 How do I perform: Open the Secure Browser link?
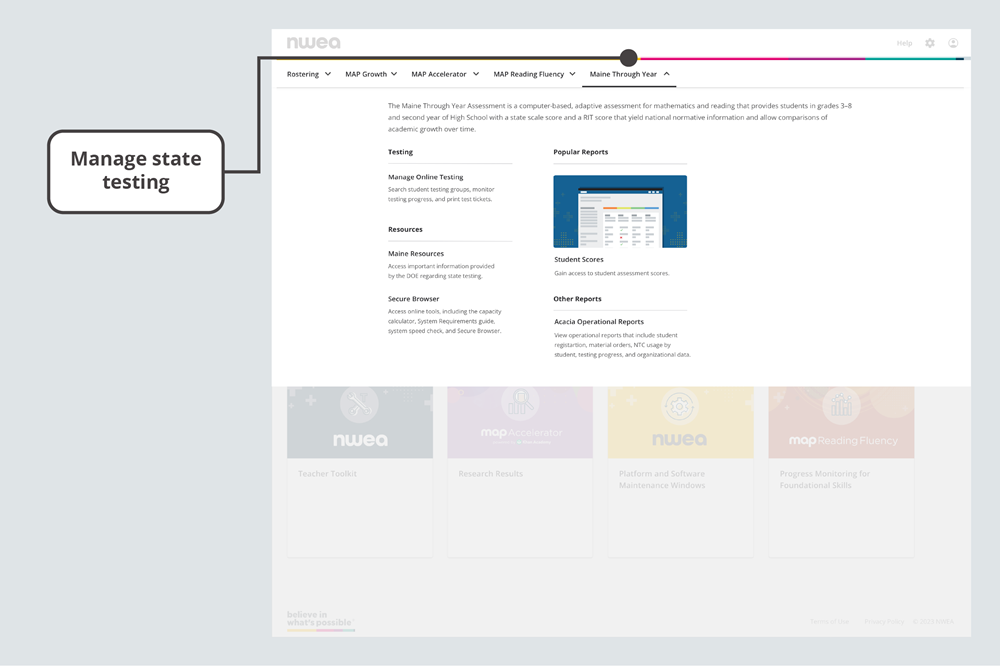[413, 299]
